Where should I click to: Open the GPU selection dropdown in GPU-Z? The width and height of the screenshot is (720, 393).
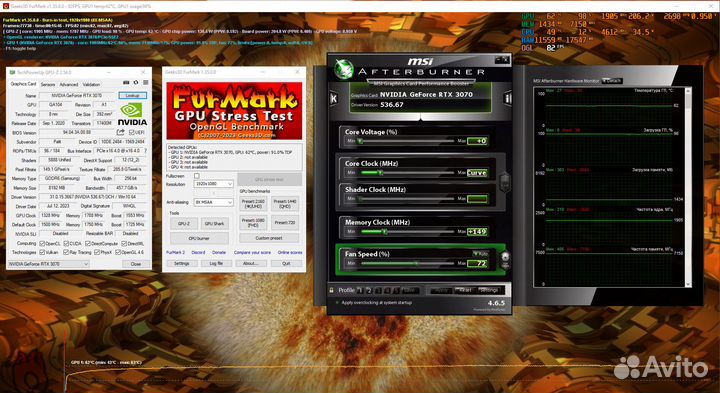click(x=48, y=264)
